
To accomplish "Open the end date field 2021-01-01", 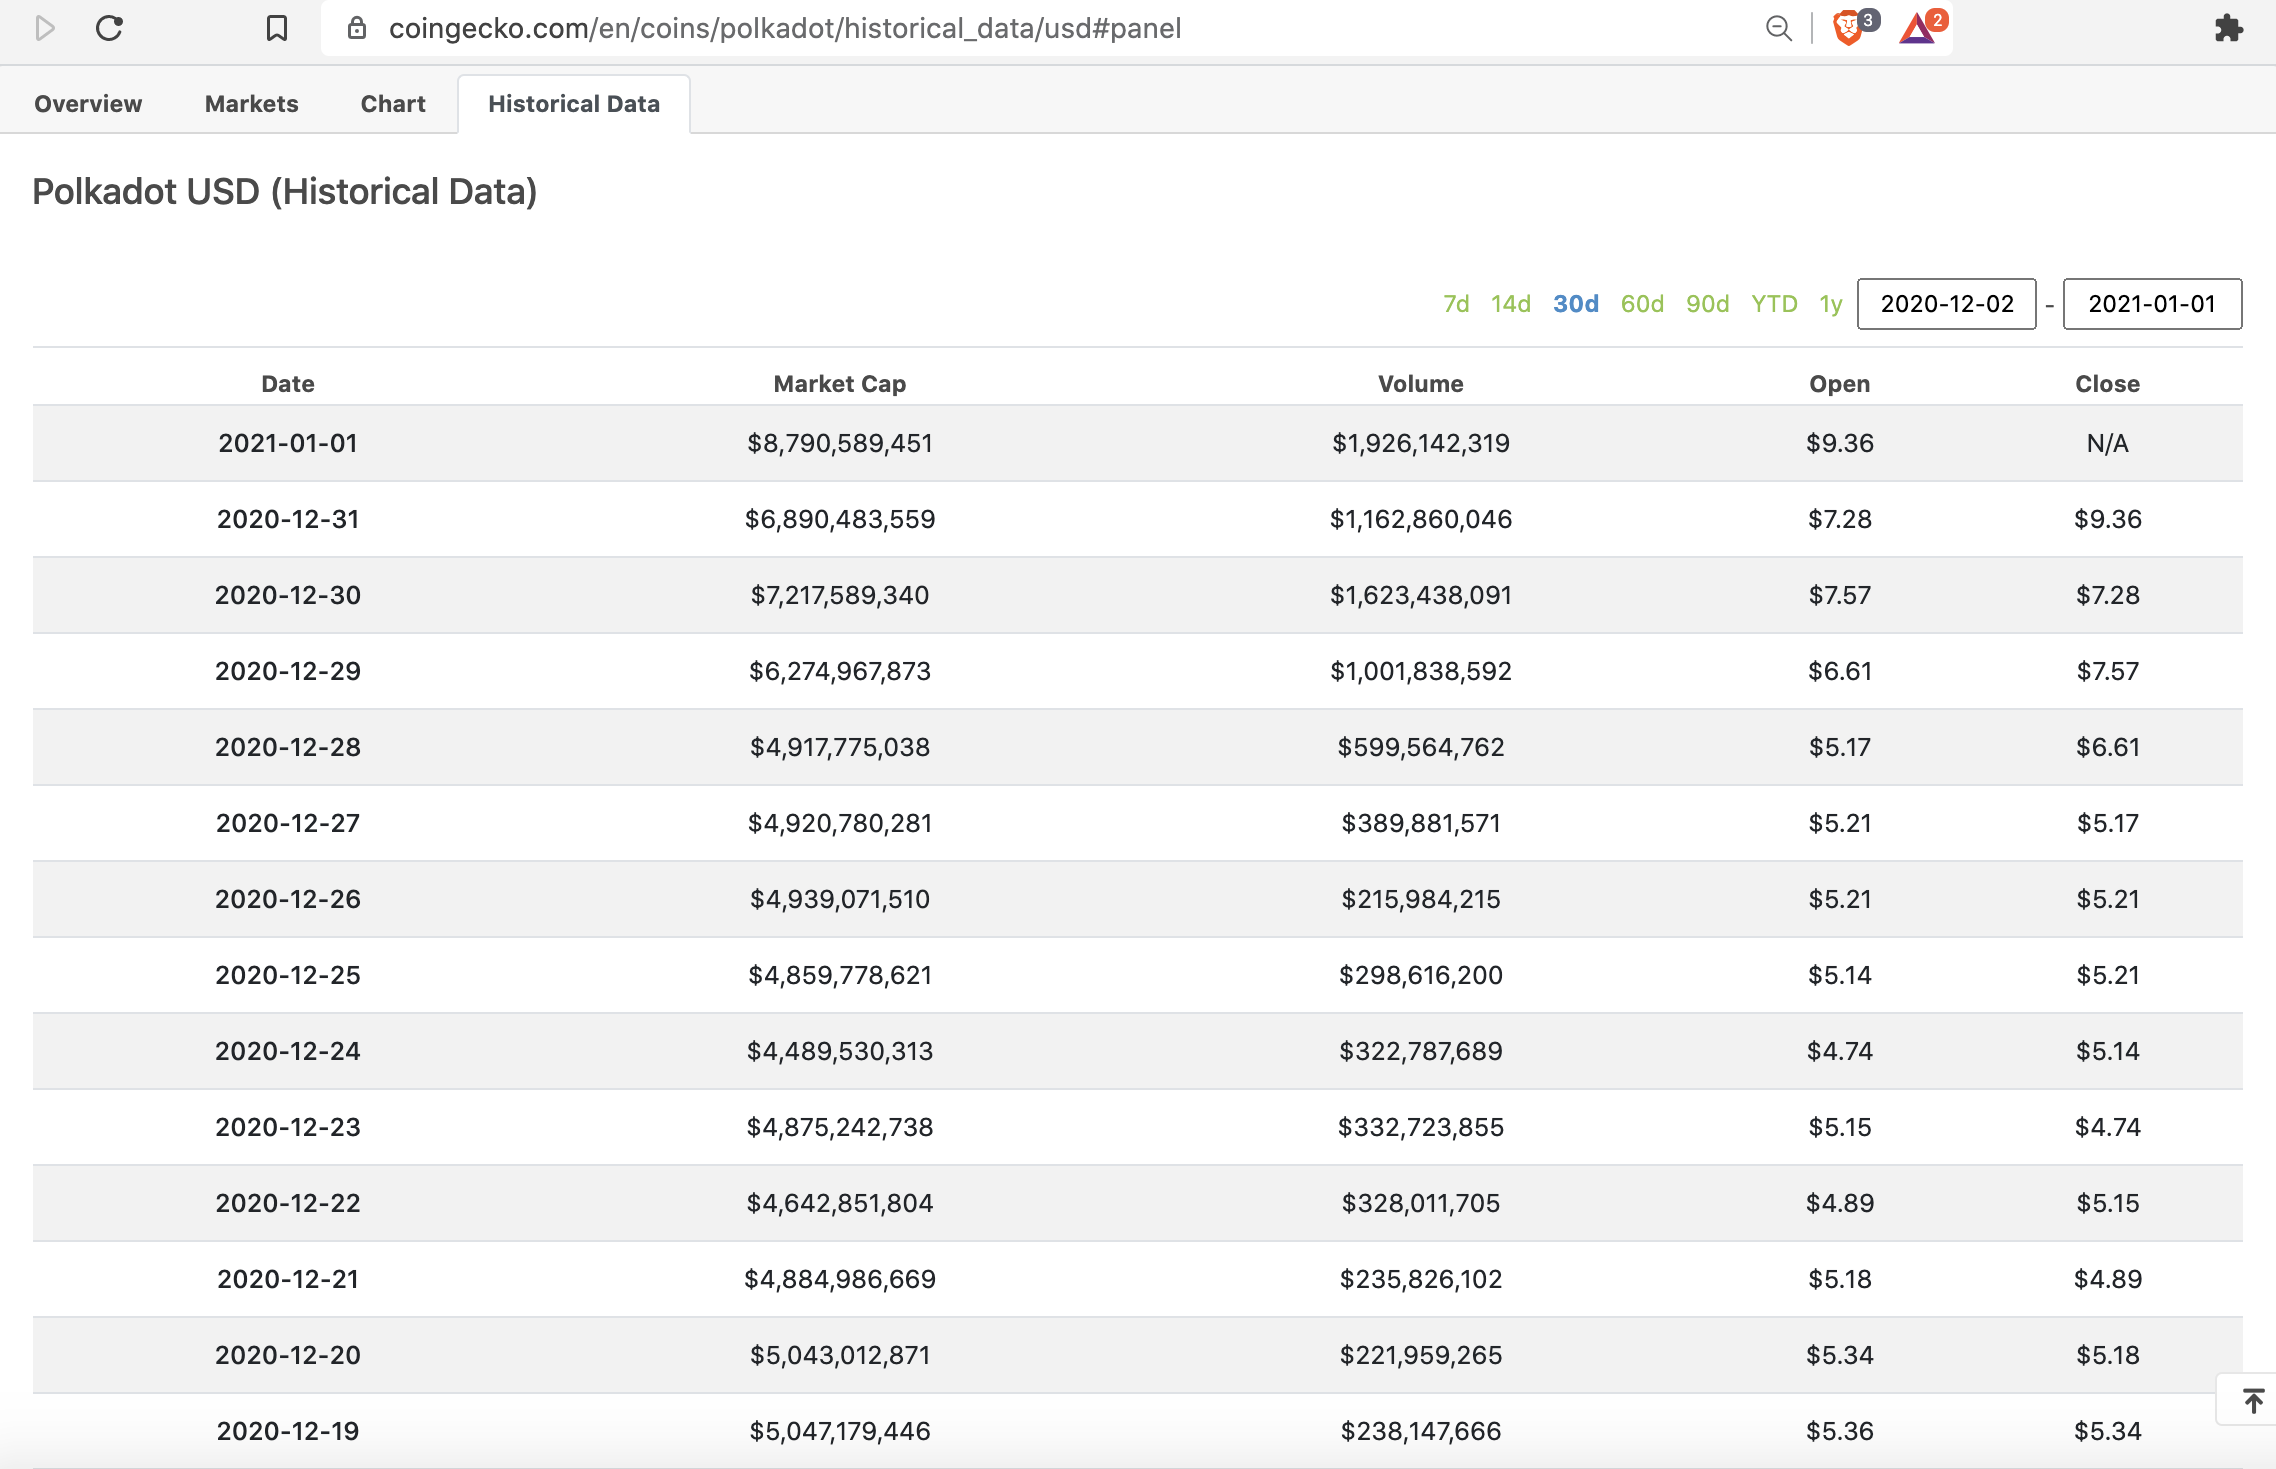I will coord(2152,304).
